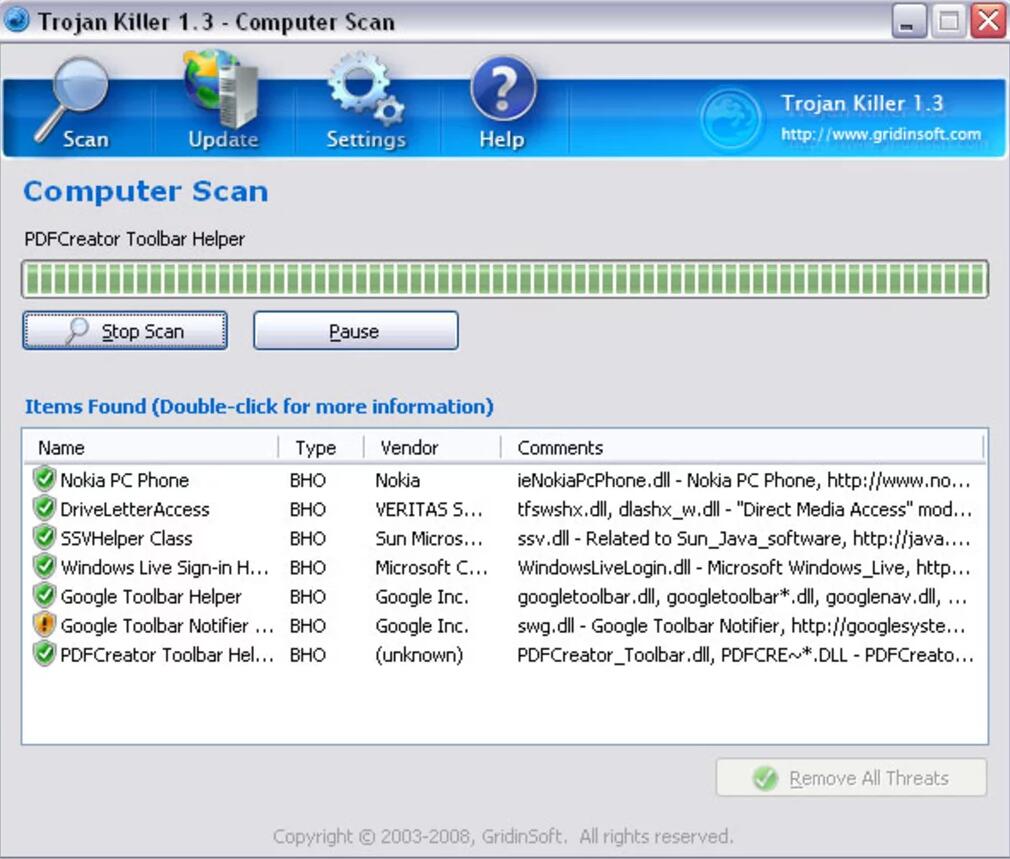Open the Settings gears icon
Screen dimensions: 1010x859
click(365, 97)
